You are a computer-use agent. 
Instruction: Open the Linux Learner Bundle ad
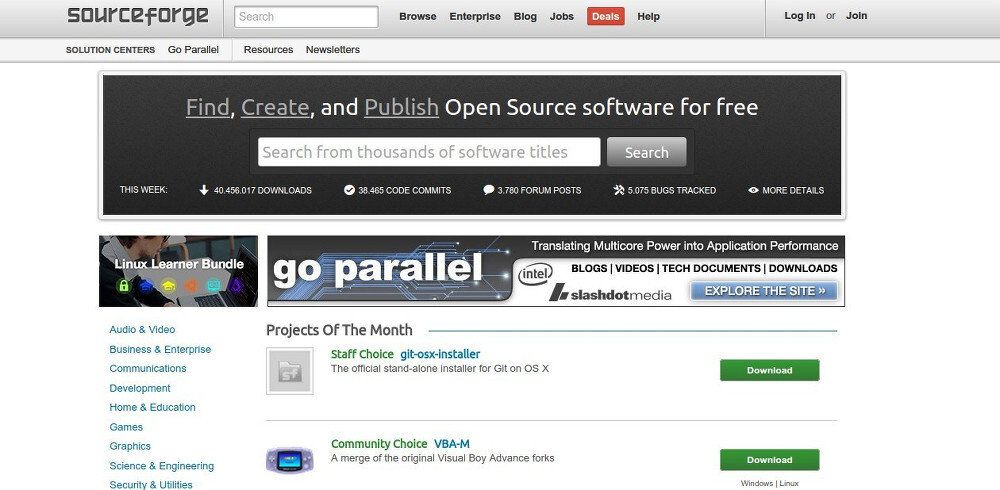[x=179, y=271]
